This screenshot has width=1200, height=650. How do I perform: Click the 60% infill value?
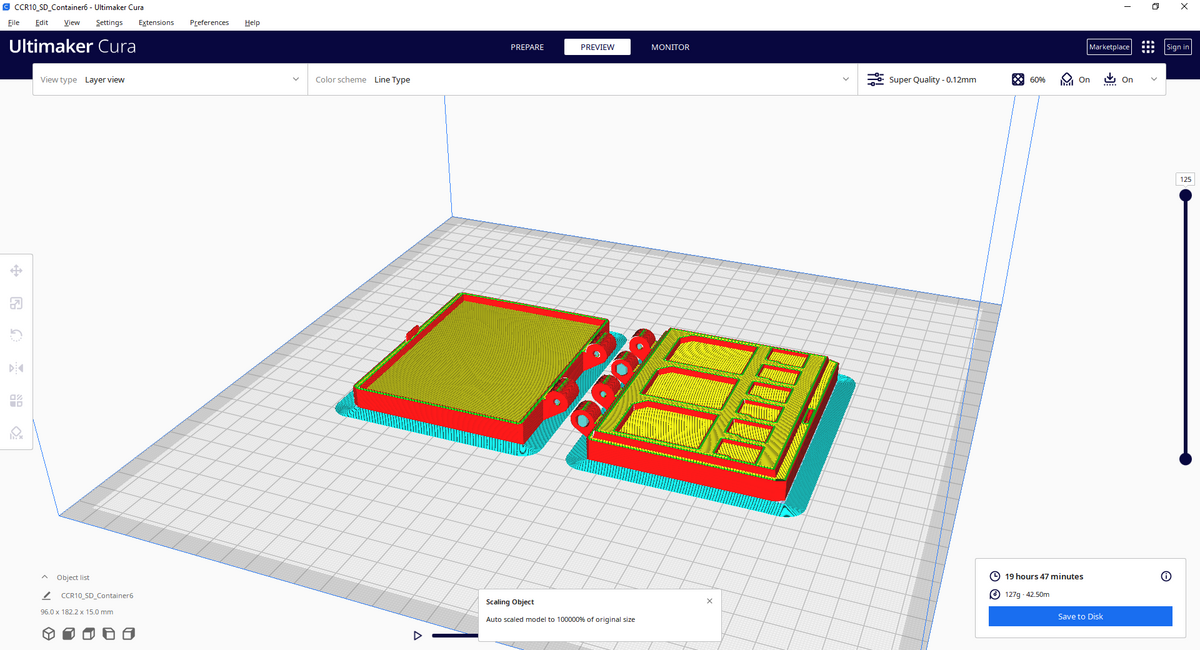pyautogui.click(x=1038, y=80)
